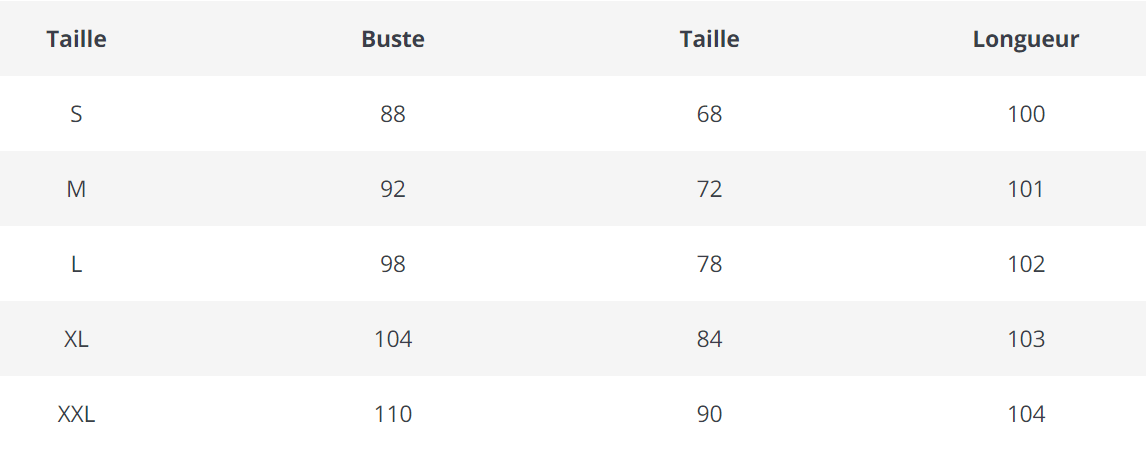Click length value 102 in L row

point(1026,264)
